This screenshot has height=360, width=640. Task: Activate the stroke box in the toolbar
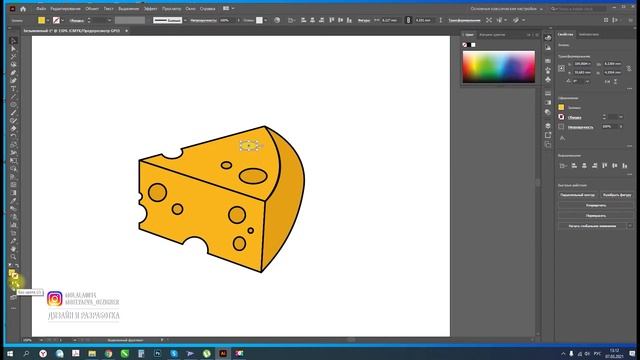pos(16,276)
